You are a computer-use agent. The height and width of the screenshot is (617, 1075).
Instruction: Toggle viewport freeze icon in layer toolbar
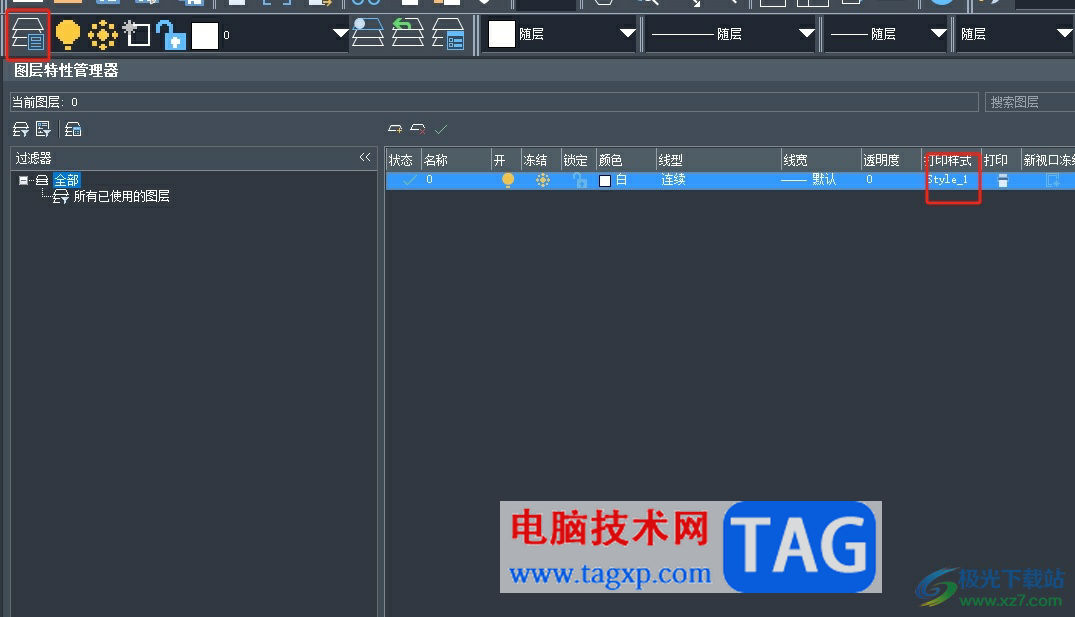tap(136, 34)
